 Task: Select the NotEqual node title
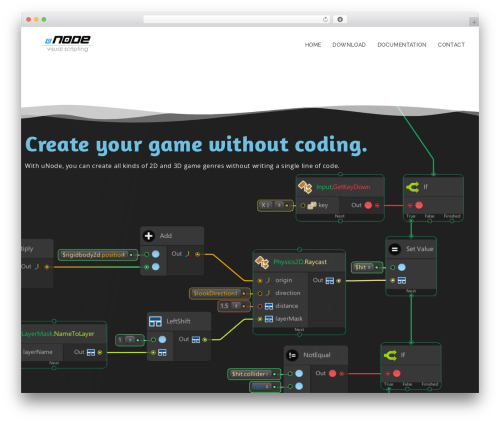click(317, 355)
